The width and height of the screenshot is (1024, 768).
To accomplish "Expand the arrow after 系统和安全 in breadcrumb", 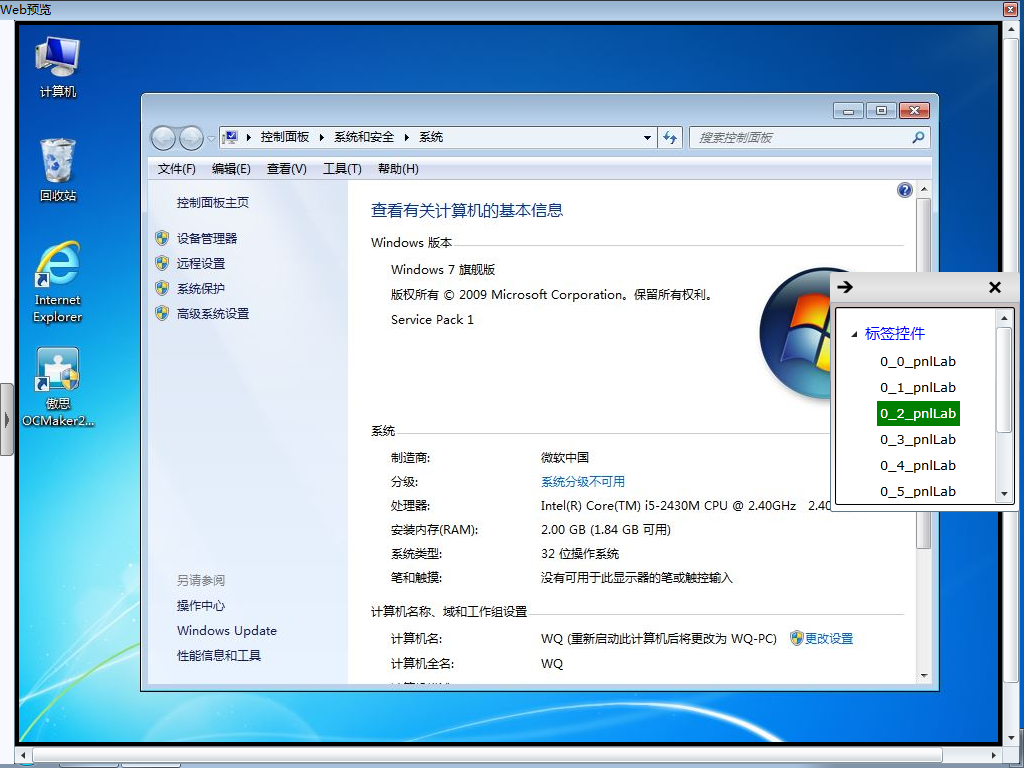I will click(x=406, y=137).
